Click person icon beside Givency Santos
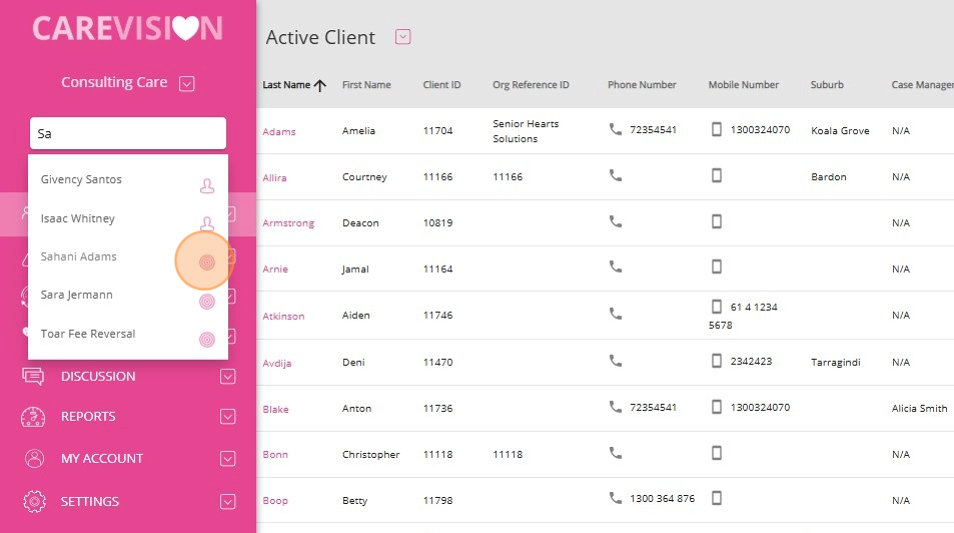Viewport: 954px width, 533px height. [x=207, y=186]
